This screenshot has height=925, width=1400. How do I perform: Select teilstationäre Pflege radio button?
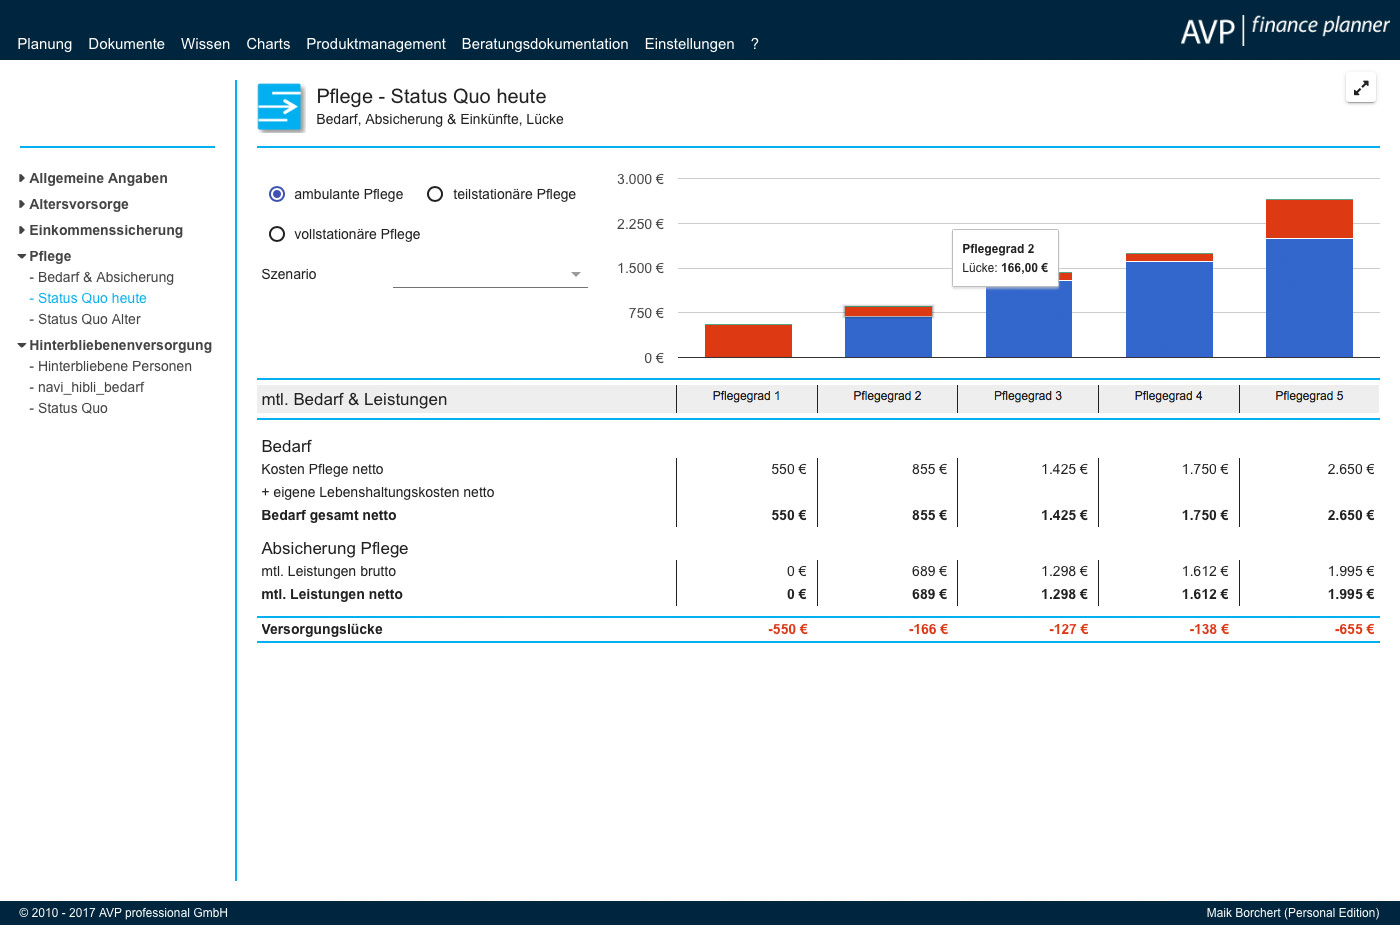pyautogui.click(x=435, y=194)
